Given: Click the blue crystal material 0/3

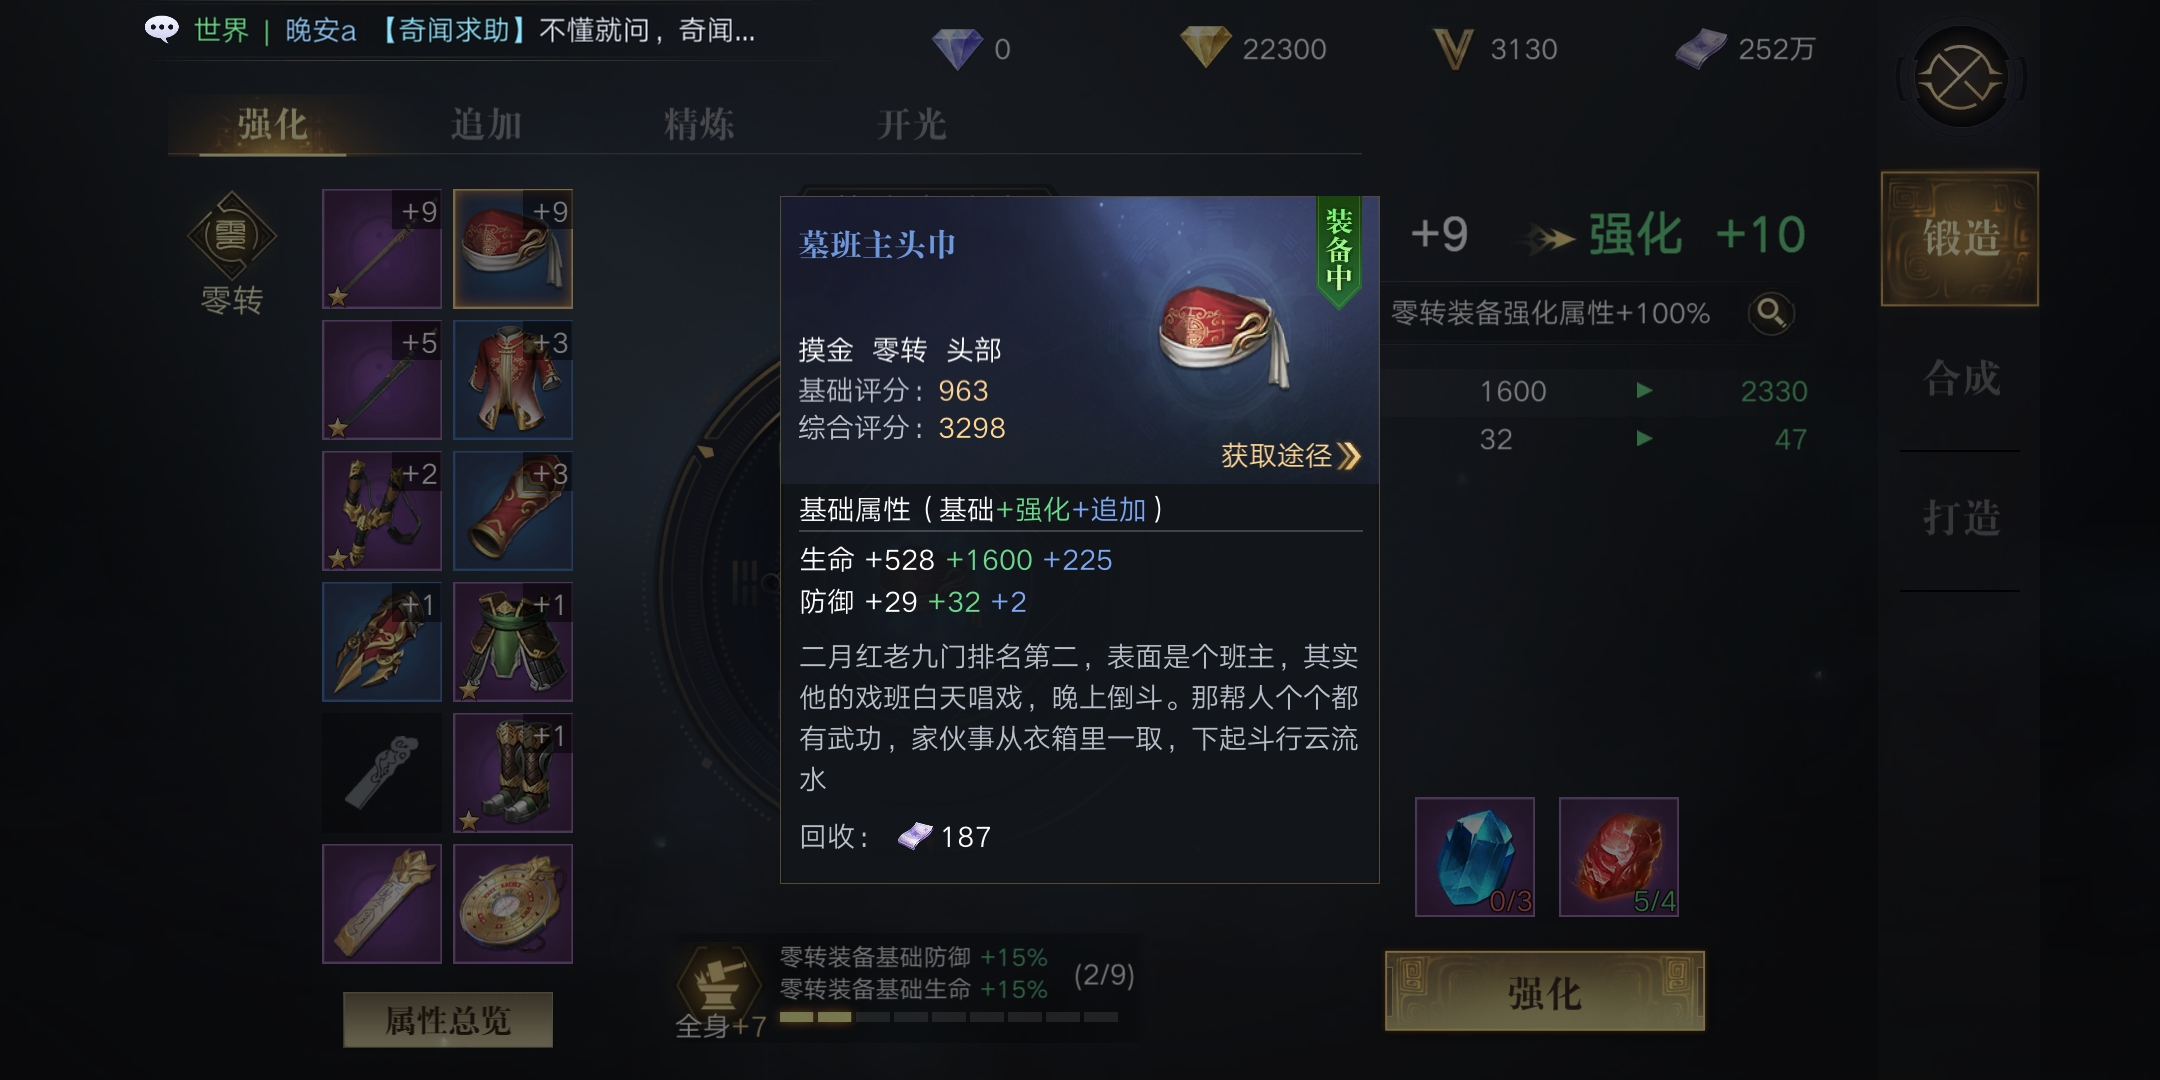Looking at the screenshot, I should 1475,857.
